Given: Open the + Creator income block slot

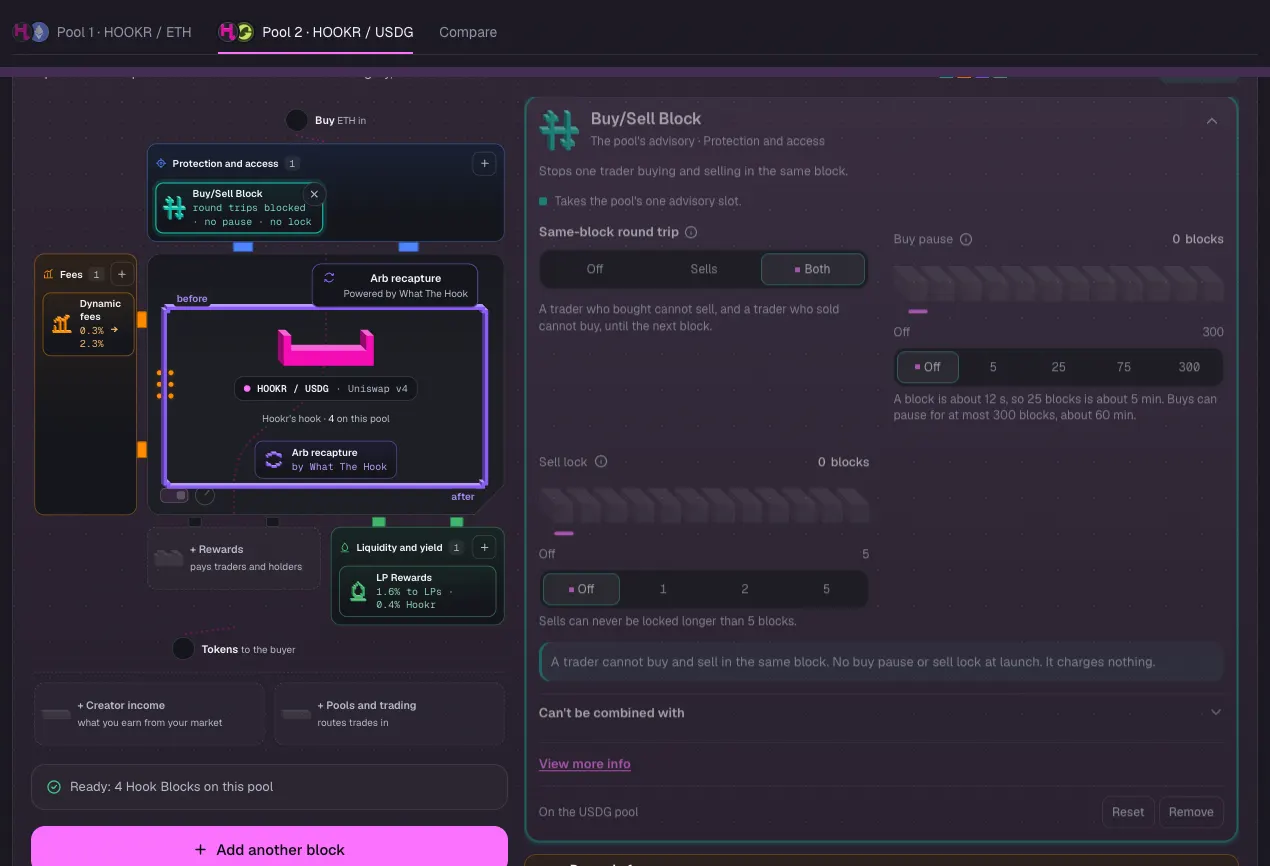Looking at the screenshot, I should point(149,714).
